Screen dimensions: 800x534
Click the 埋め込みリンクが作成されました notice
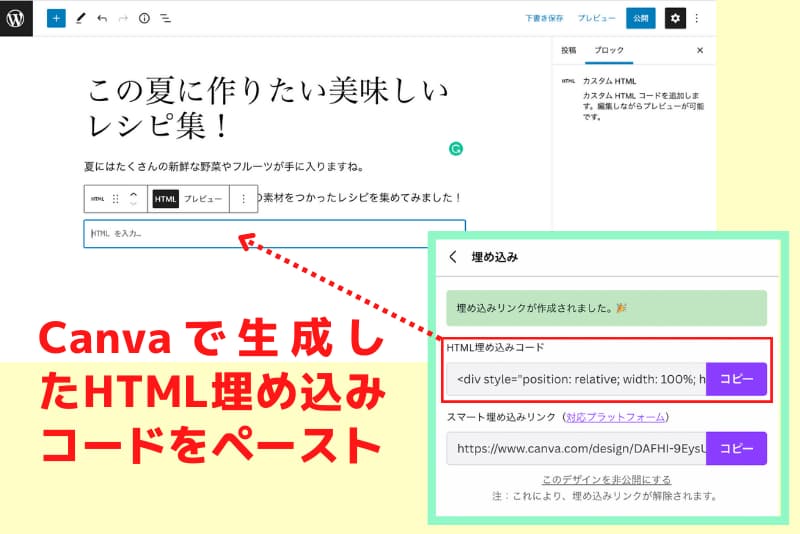coord(606,308)
